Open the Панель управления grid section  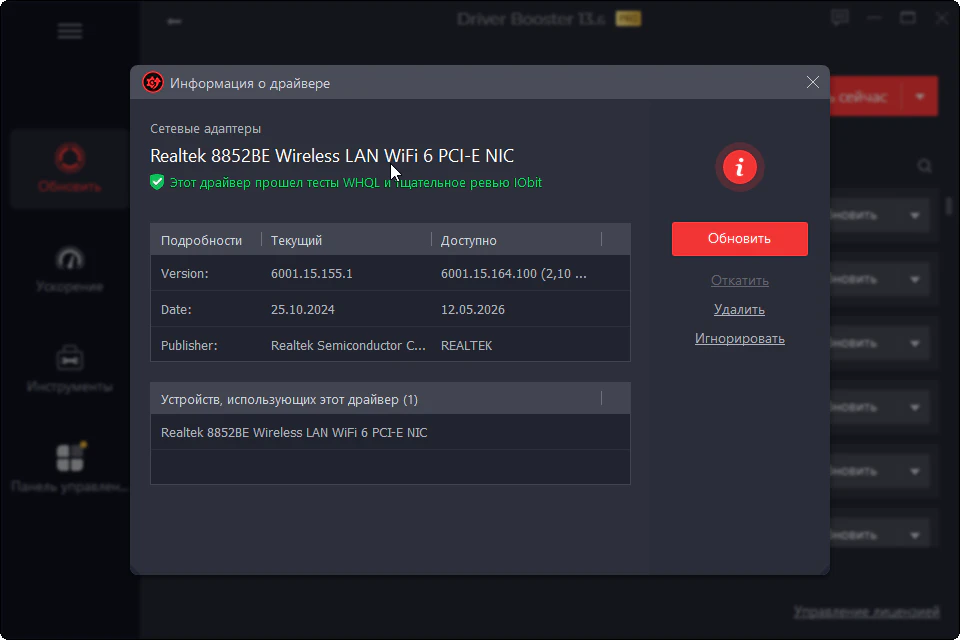tap(70, 469)
